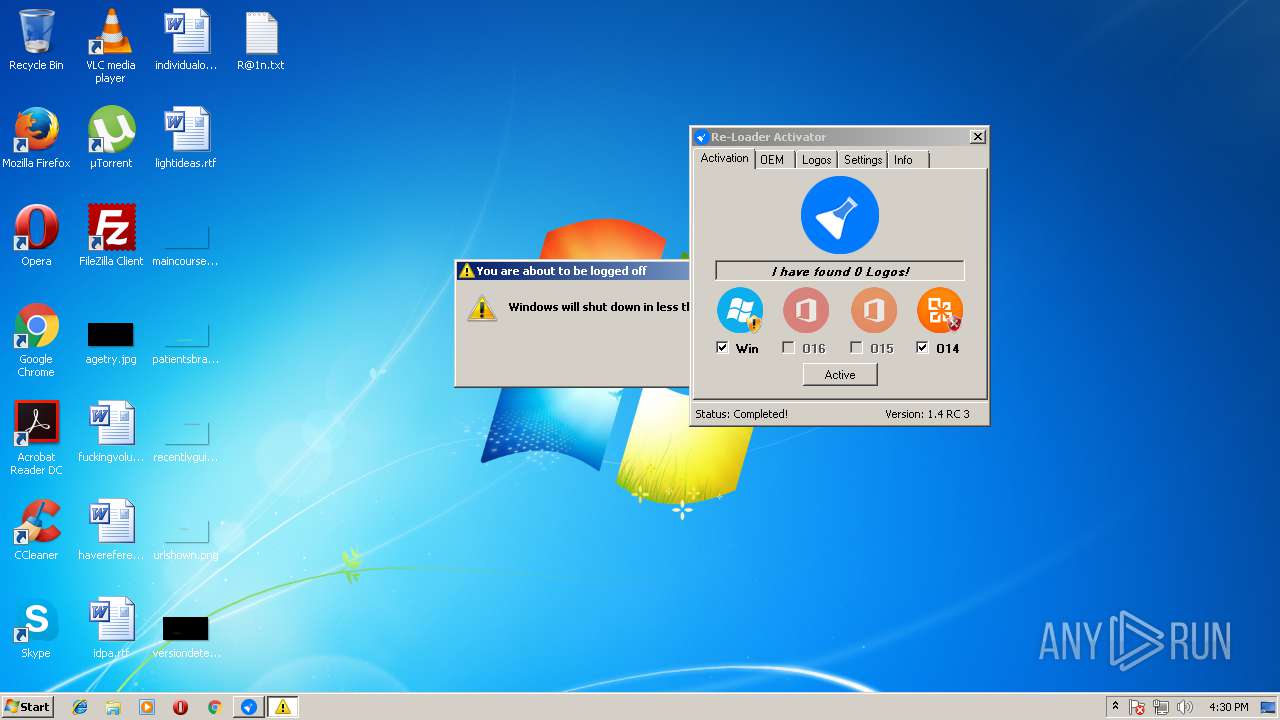The image size is (1280, 720).
Task: Select the Office 2016 icon
Action: pyautogui.click(x=806, y=311)
